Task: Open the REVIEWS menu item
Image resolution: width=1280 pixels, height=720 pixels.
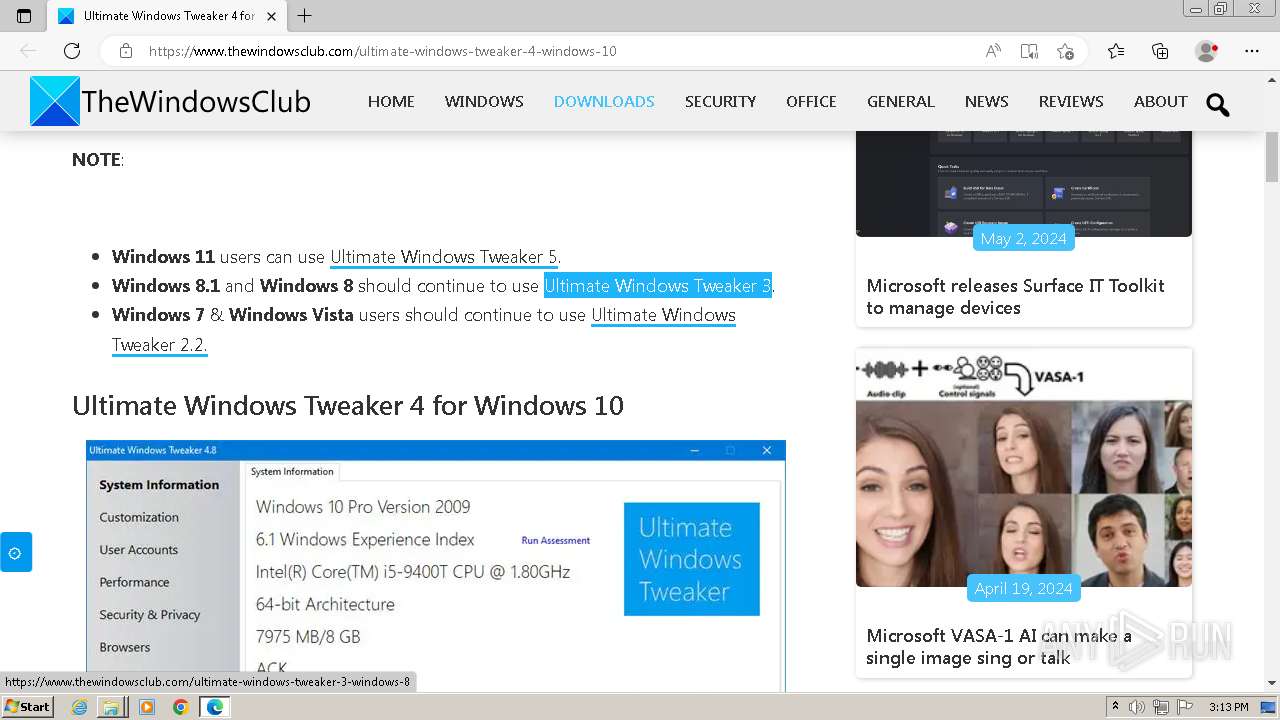Action: pos(1071,101)
